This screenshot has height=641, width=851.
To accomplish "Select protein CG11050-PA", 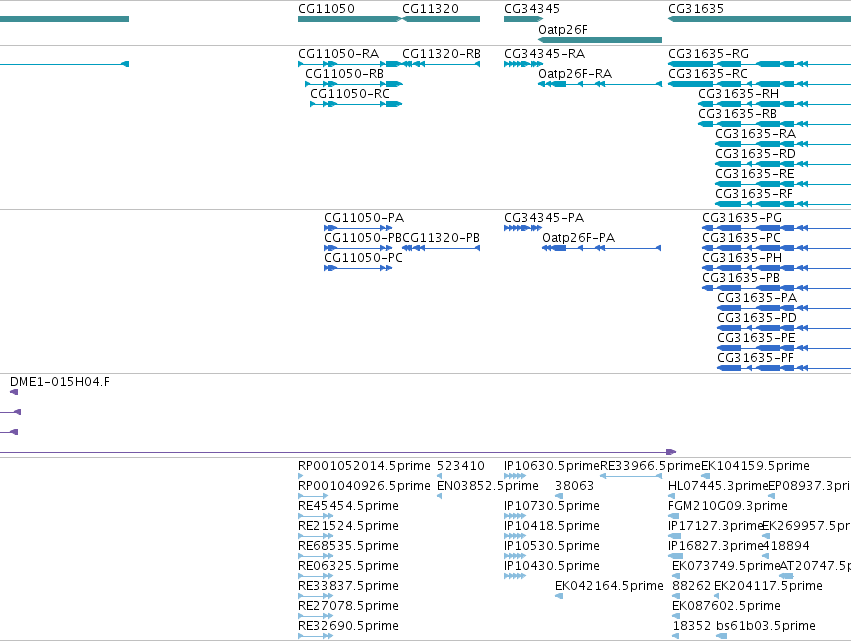I will click(x=364, y=218).
